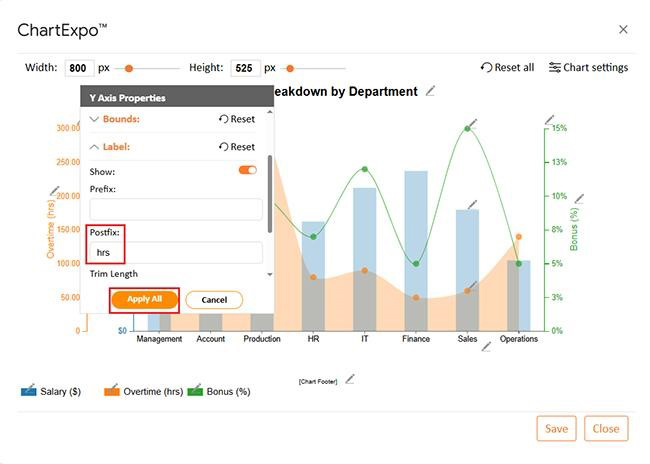Expand the Bounds section

point(95,119)
